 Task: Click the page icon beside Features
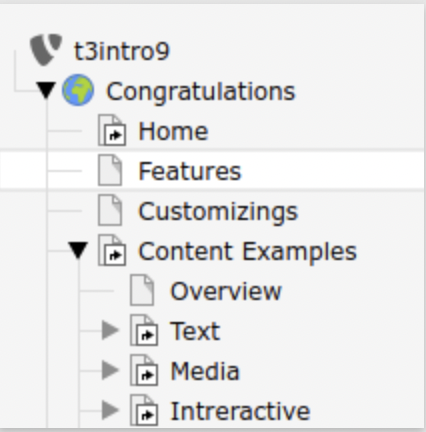[x=110, y=170]
